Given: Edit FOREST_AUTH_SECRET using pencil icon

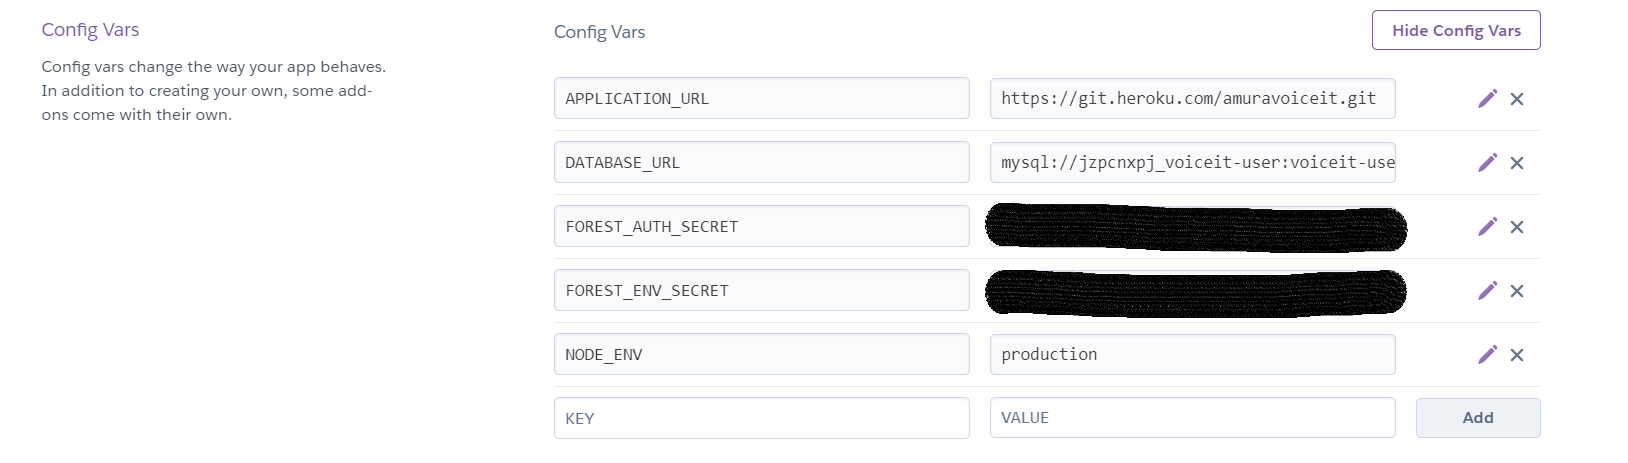Looking at the screenshot, I should (1487, 226).
